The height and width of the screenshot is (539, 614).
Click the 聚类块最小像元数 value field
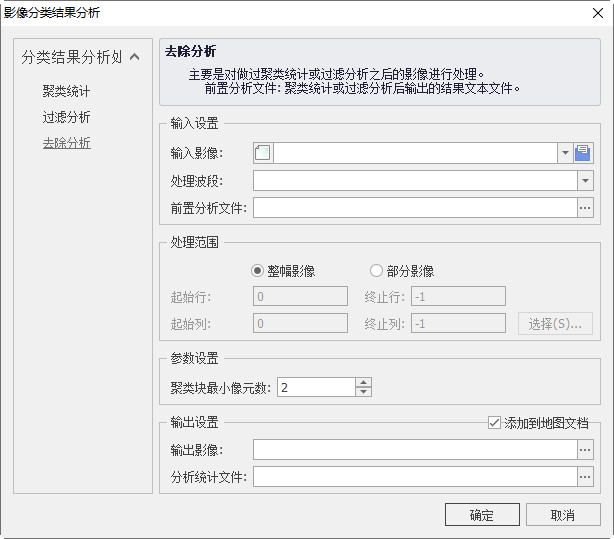coord(314,387)
